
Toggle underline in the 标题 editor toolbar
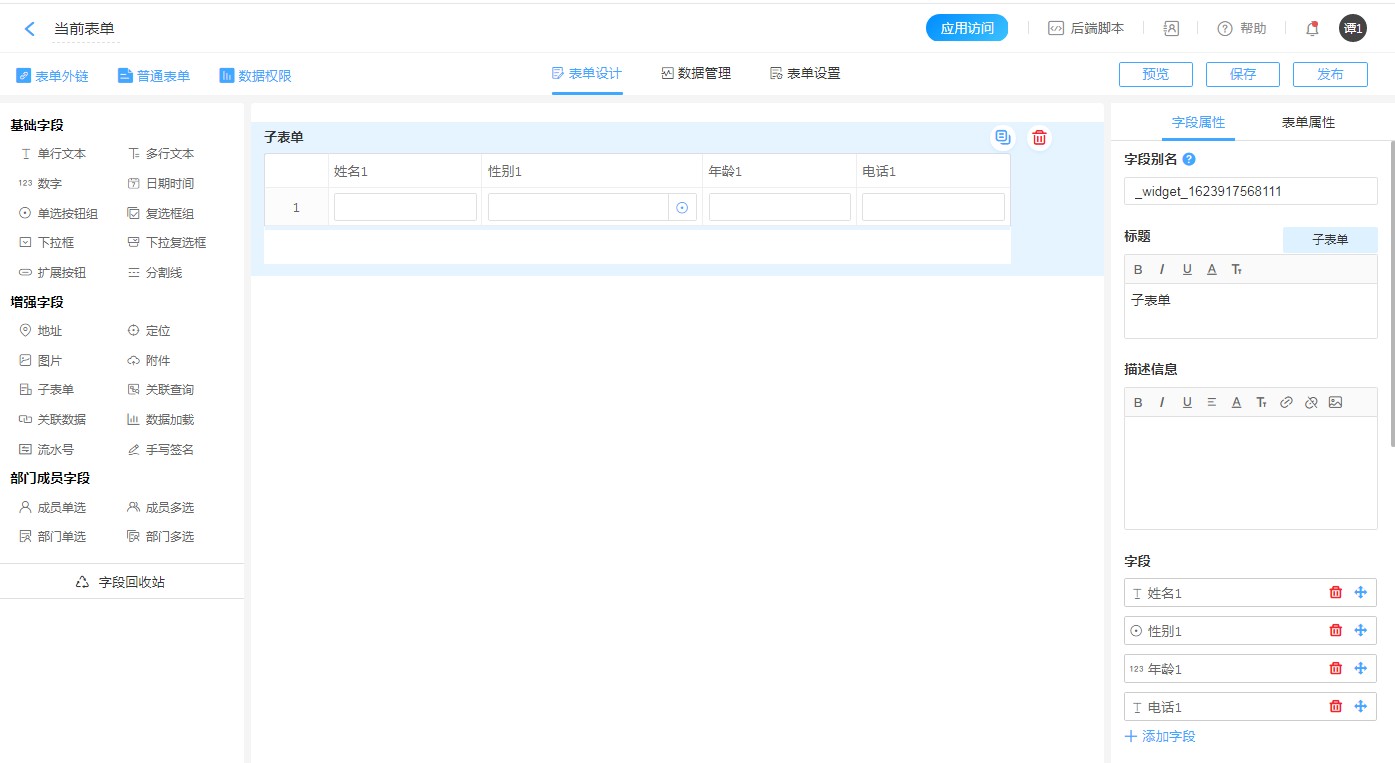(1187, 270)
